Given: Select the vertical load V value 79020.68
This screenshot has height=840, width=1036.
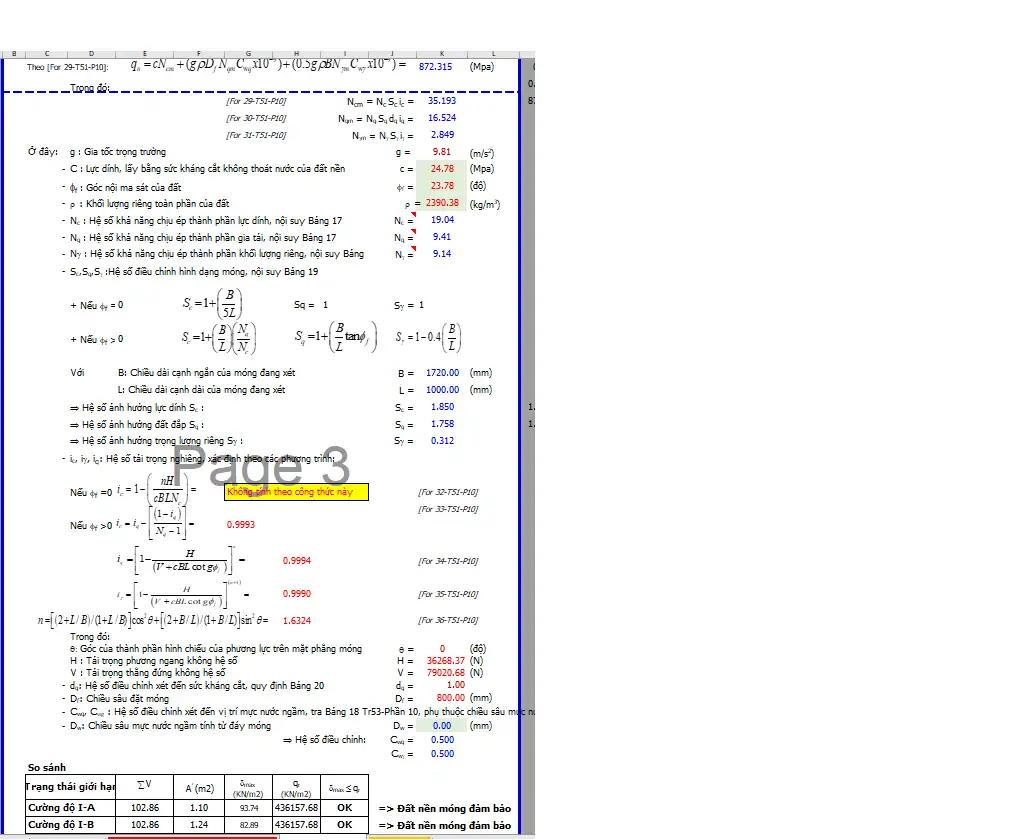Looking at the screenshot, I should pos(445,673).
